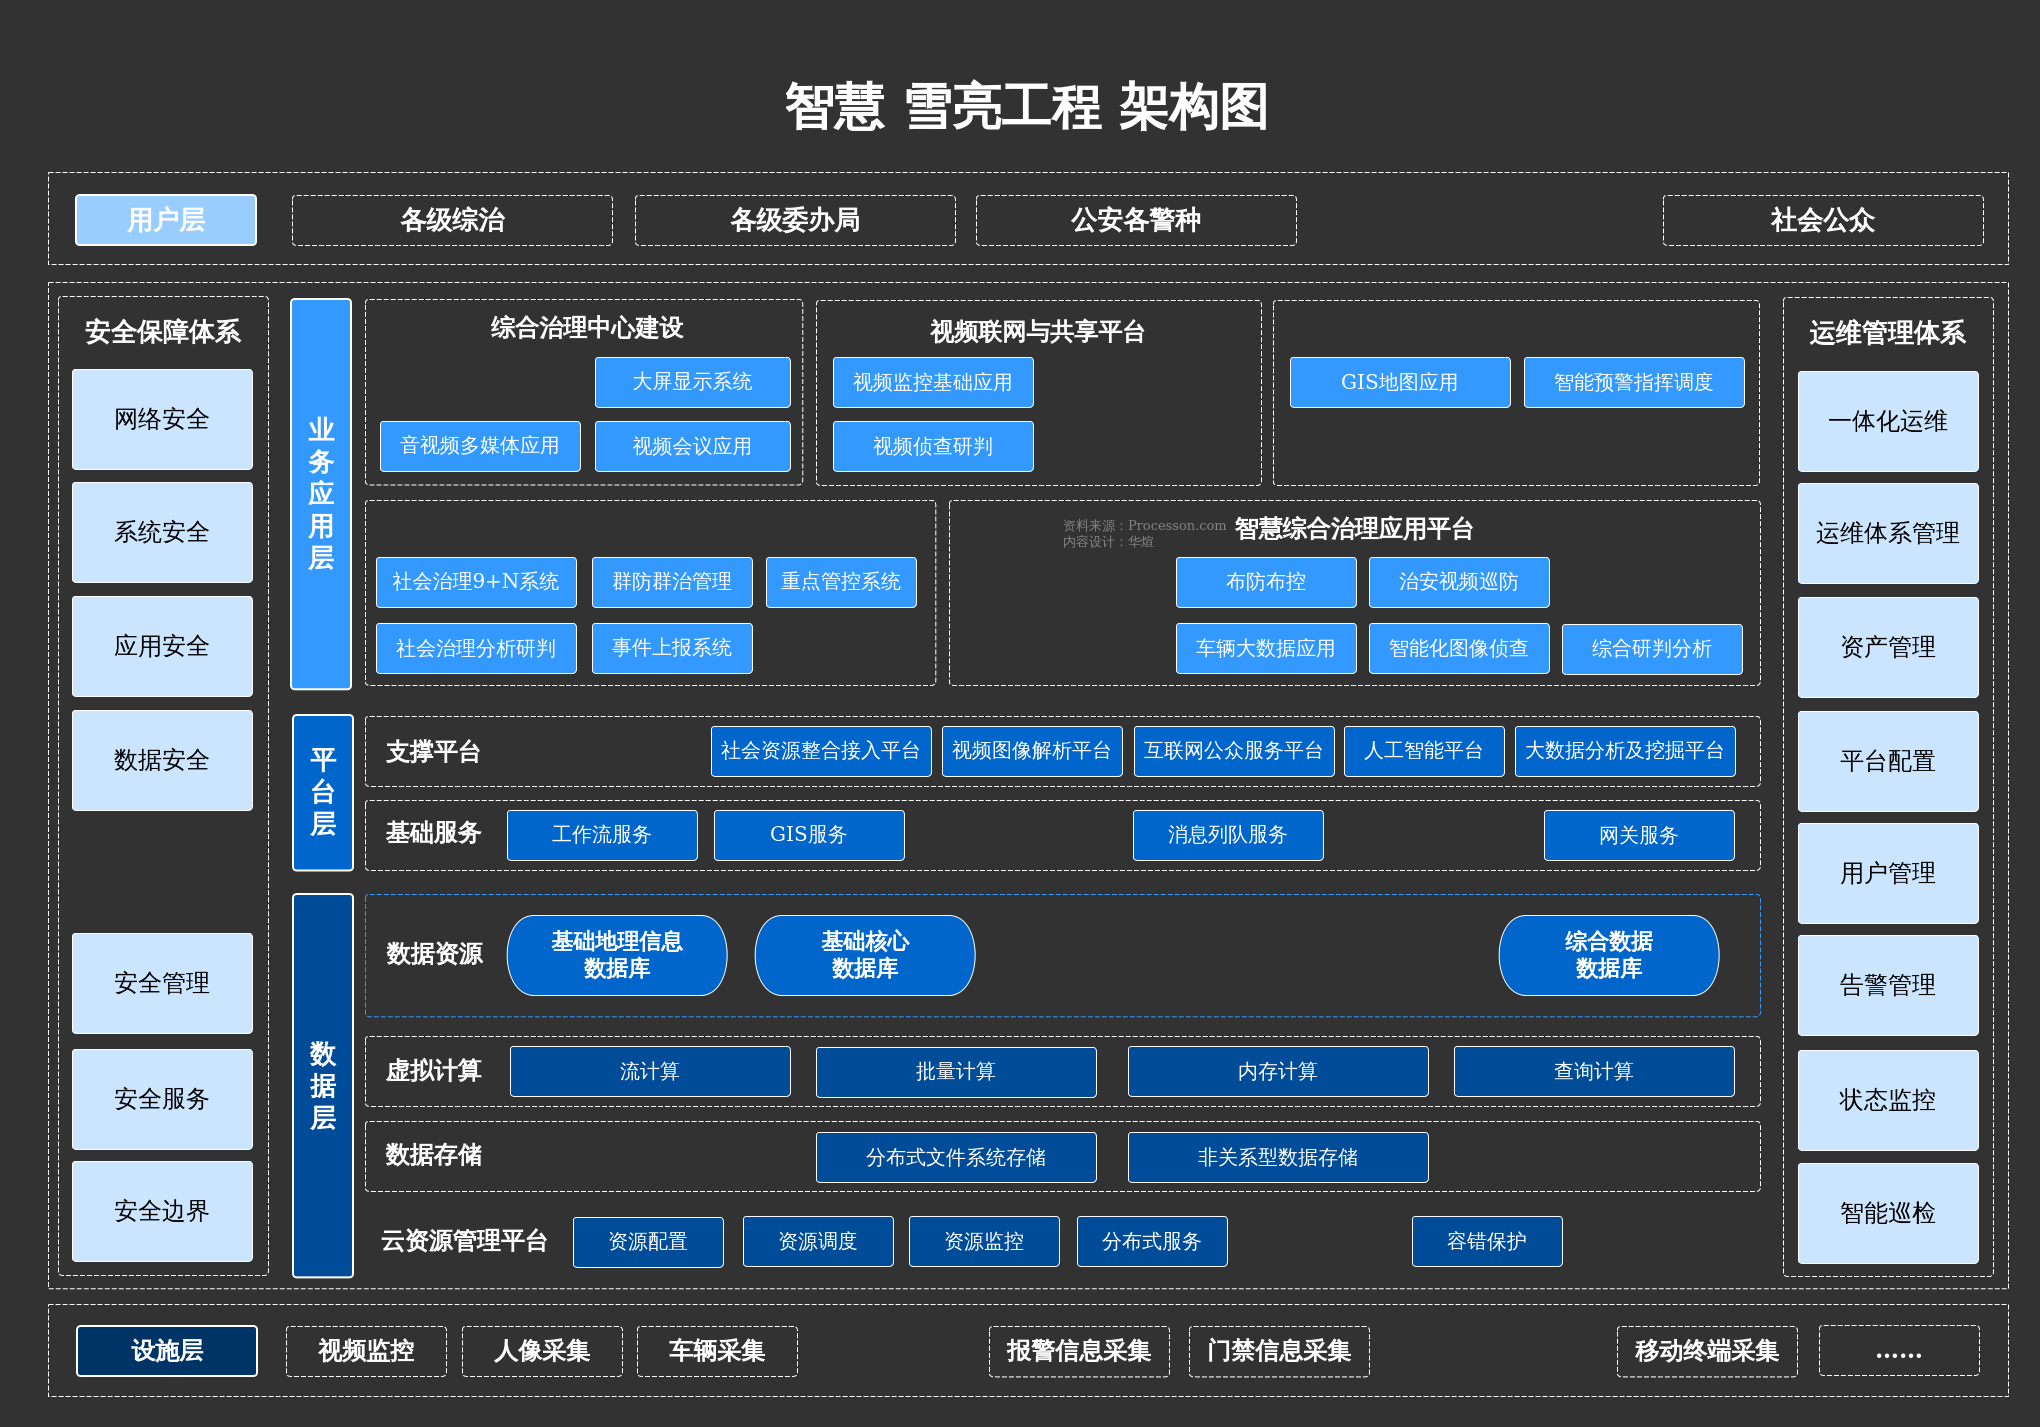The image size is (2040, 1427).
Task: Enable the 容错保护 block
Action: [x=1486, y=1241]
